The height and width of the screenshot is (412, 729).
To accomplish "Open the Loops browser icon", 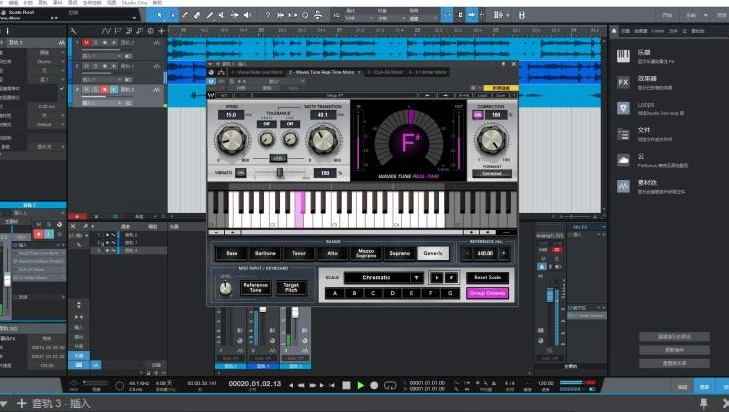I will point(623,108).
